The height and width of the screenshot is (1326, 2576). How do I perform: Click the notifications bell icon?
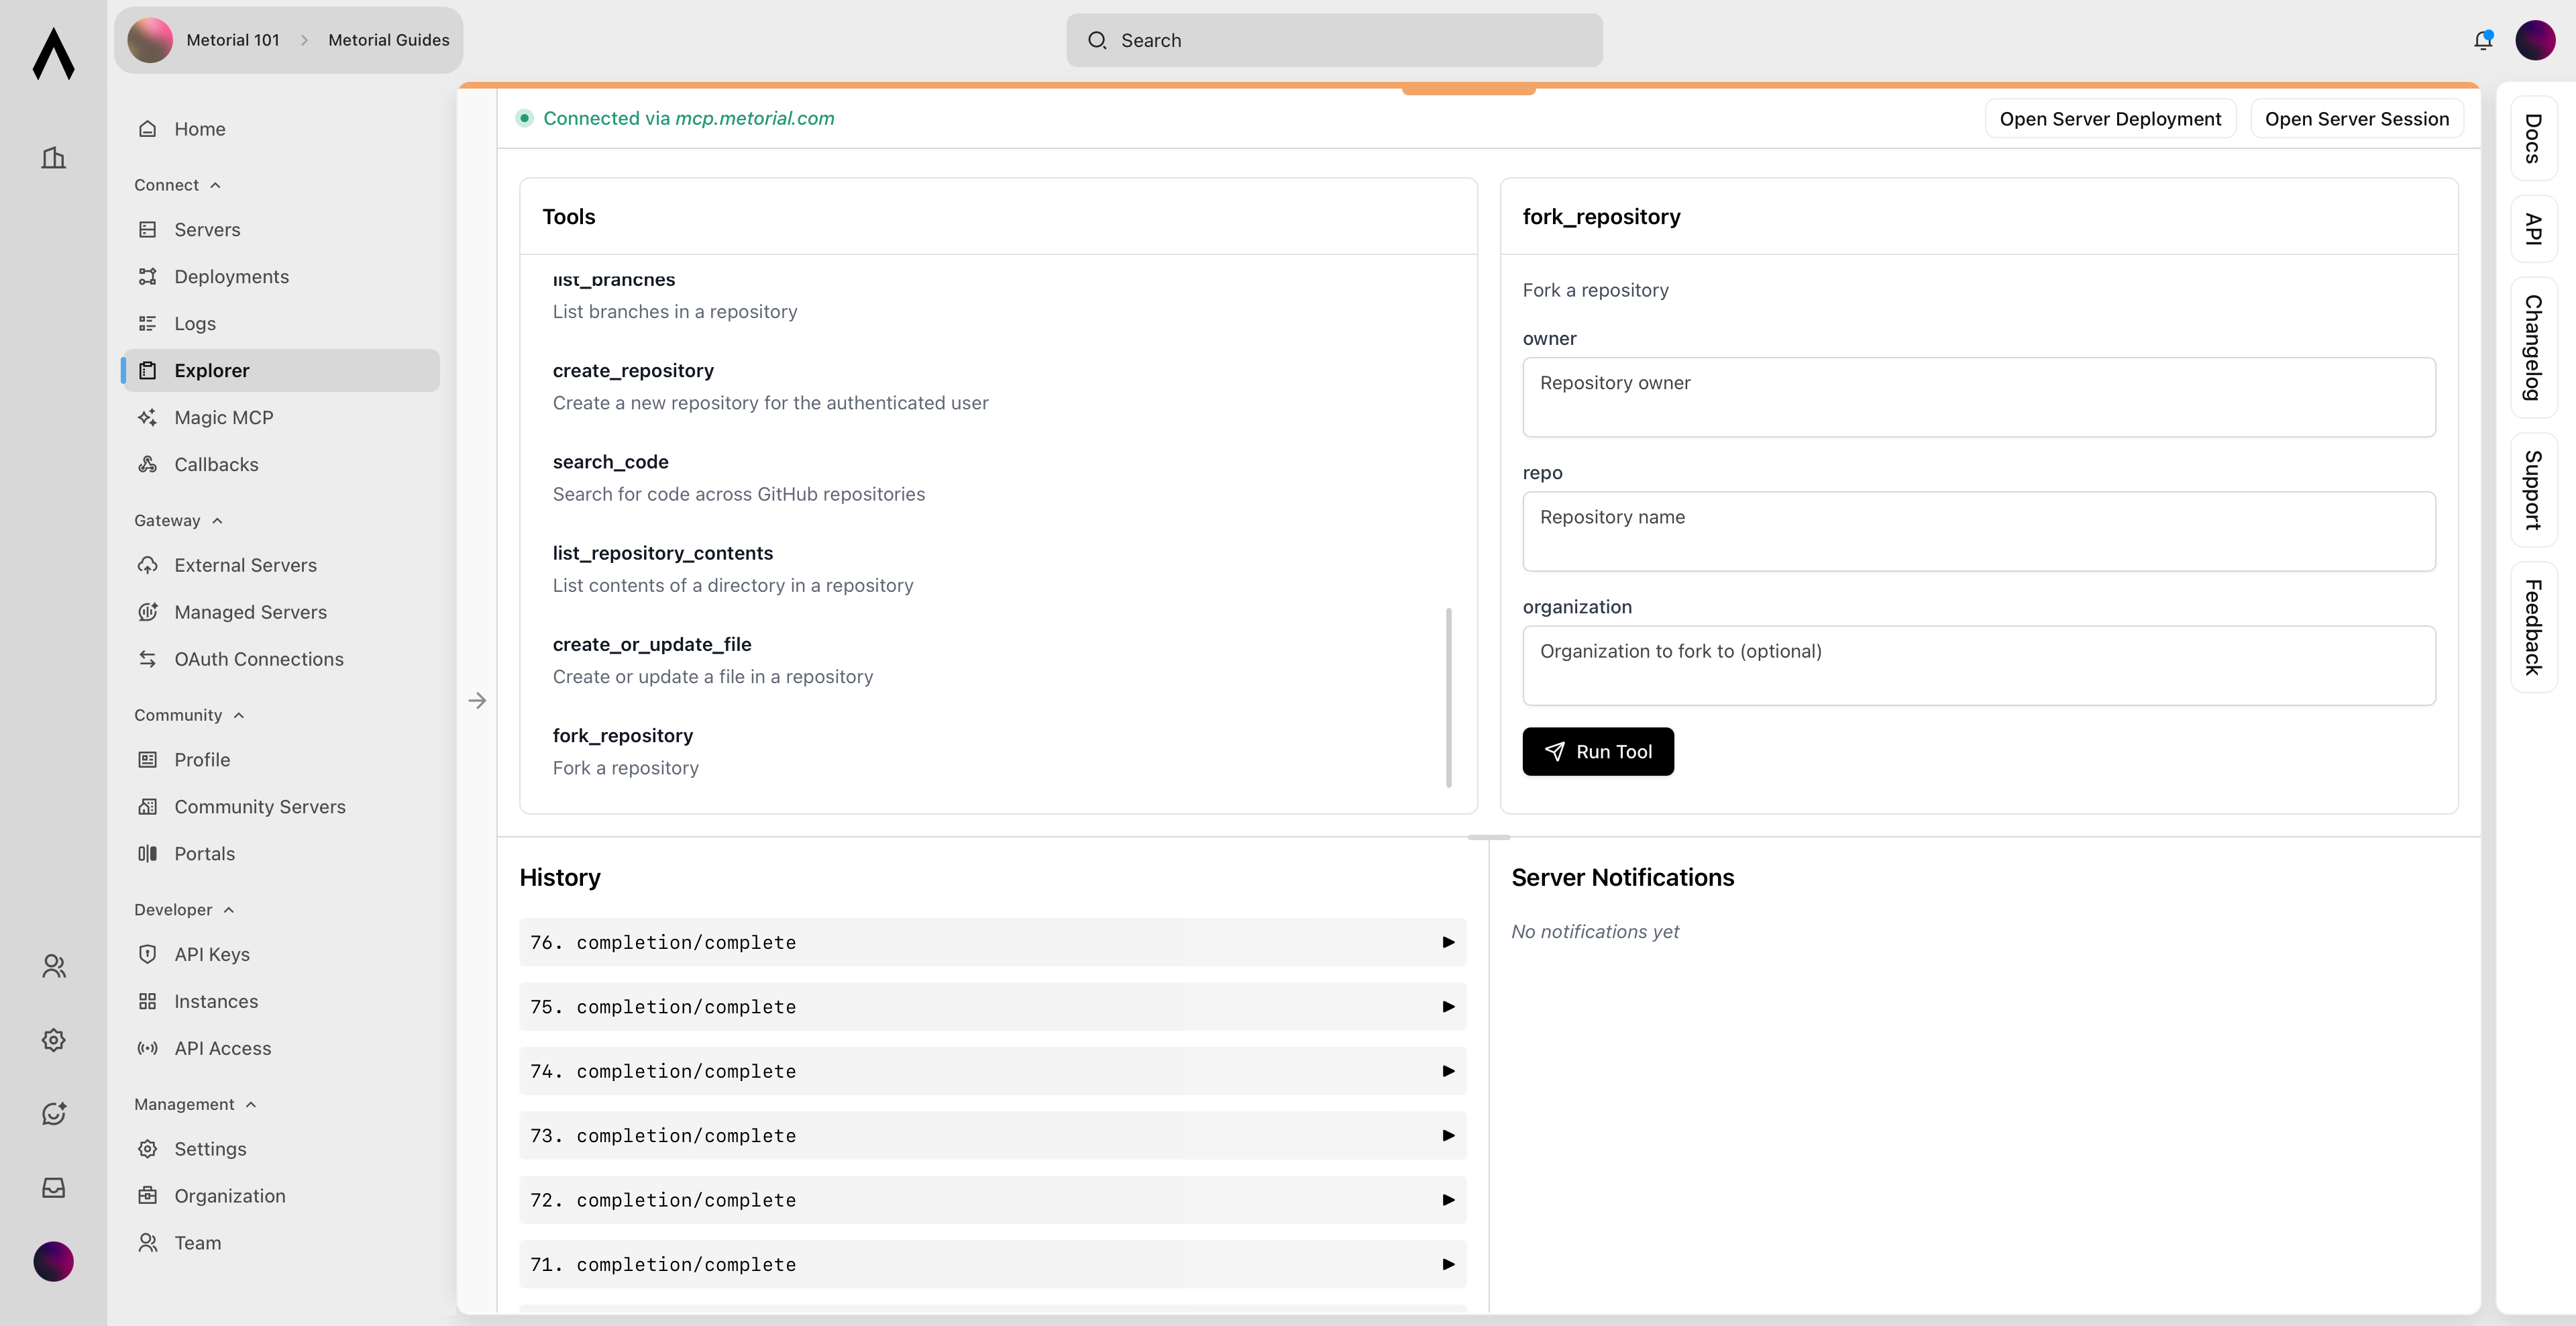click(x=2482, y=40)
